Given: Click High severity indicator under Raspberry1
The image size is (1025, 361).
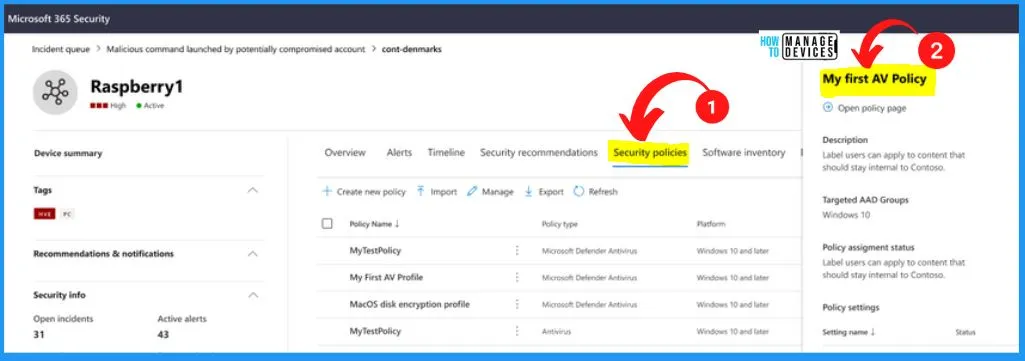Looking at the screenshot, I should pyautogui.click(x=109, y=105).
